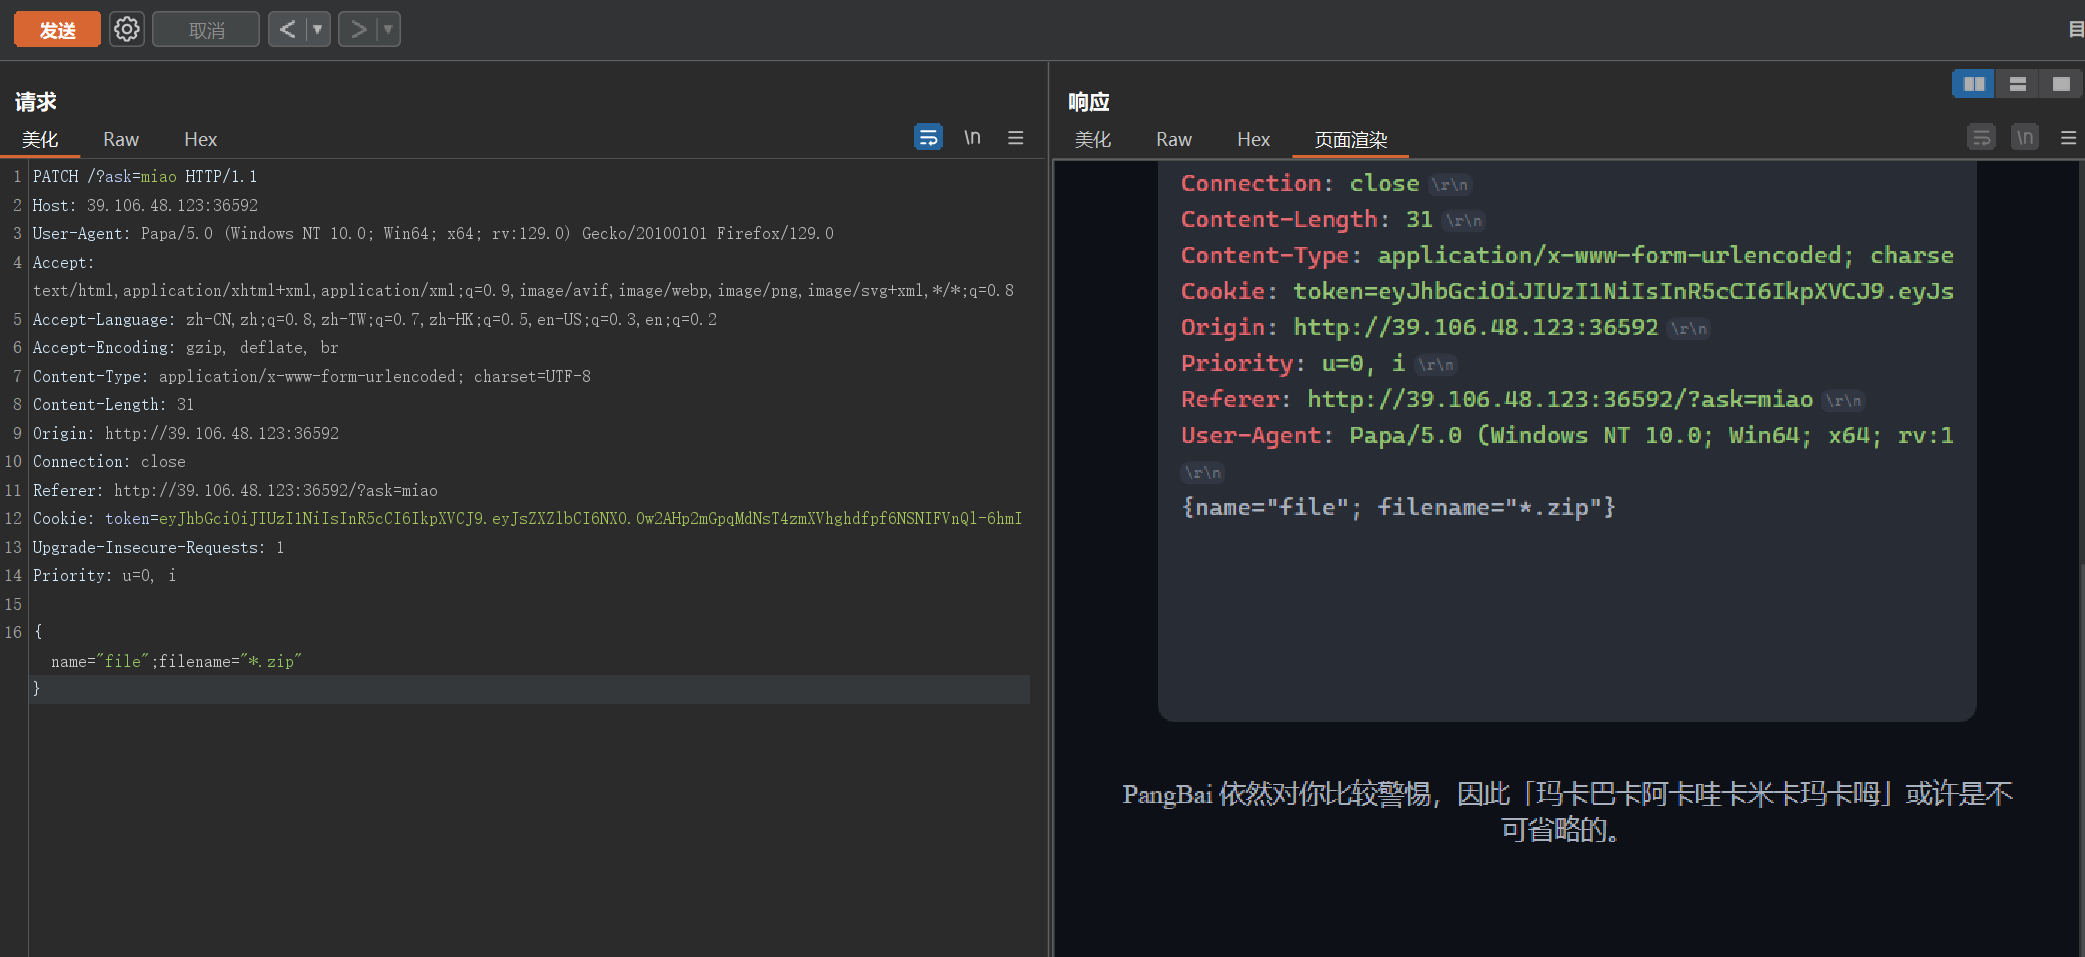Open request panel hamburger menu
The image size is (2085, 957).
pos(1016,138)
